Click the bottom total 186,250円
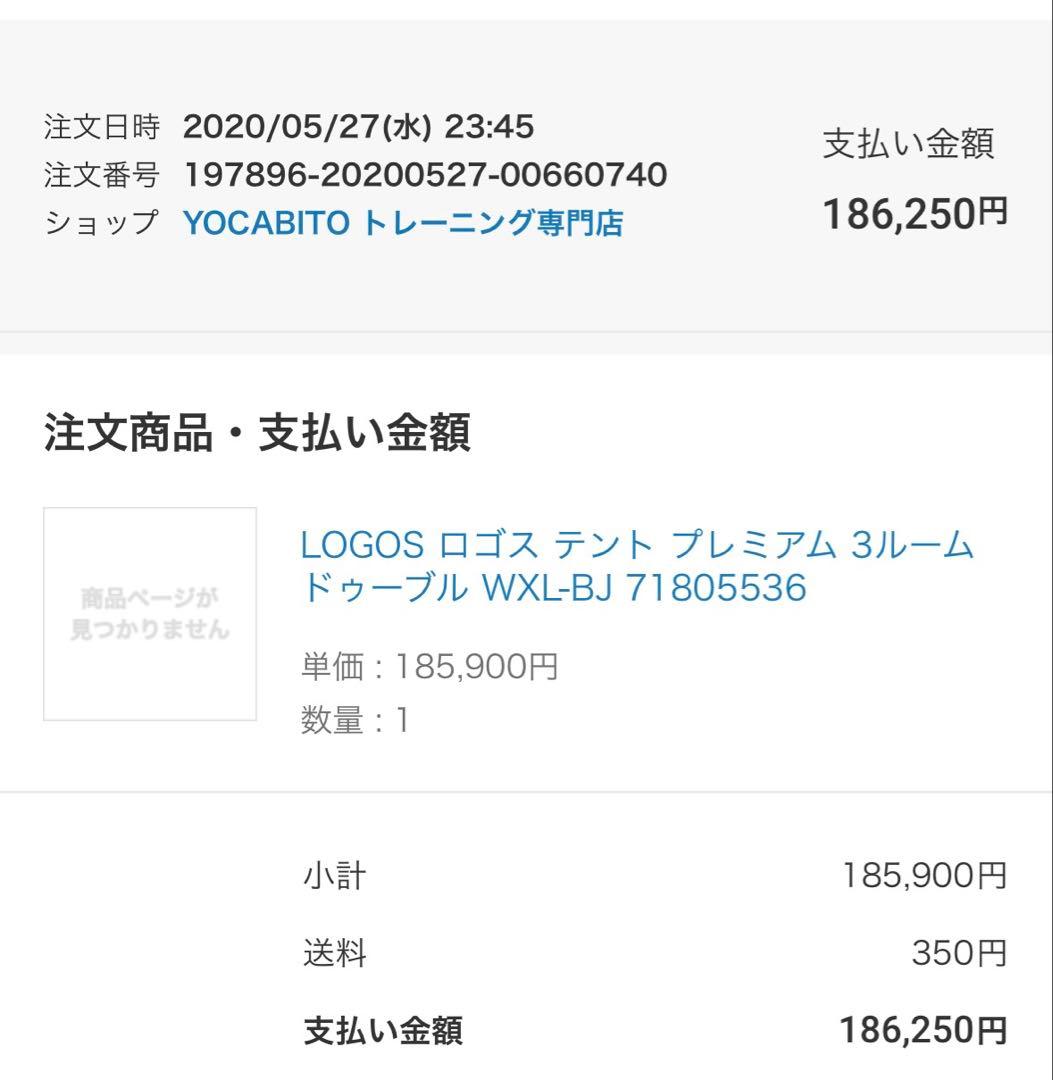 (922, 1030)
